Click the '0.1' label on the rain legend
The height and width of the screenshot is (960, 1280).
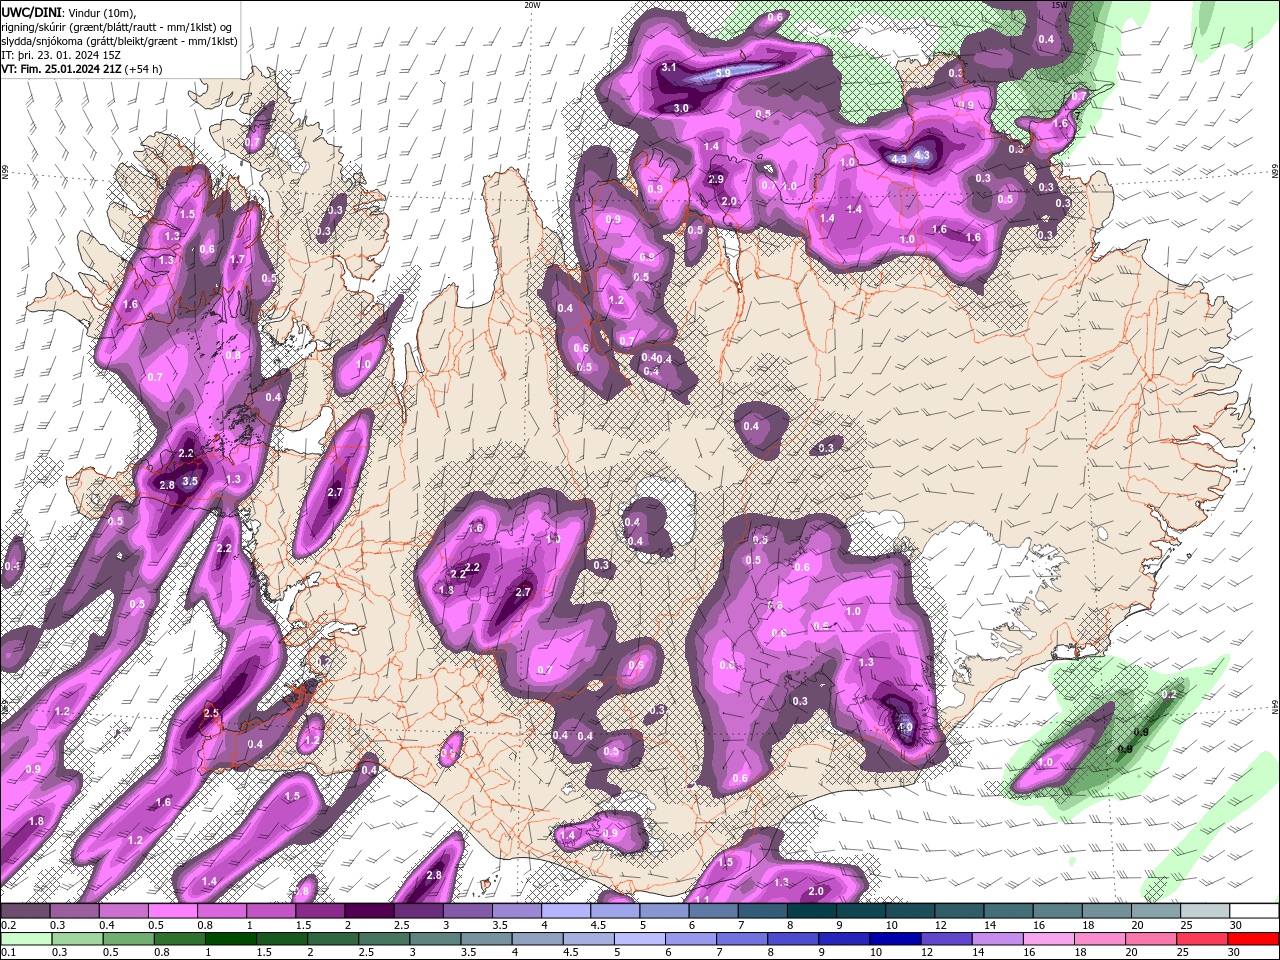(9, 953)
